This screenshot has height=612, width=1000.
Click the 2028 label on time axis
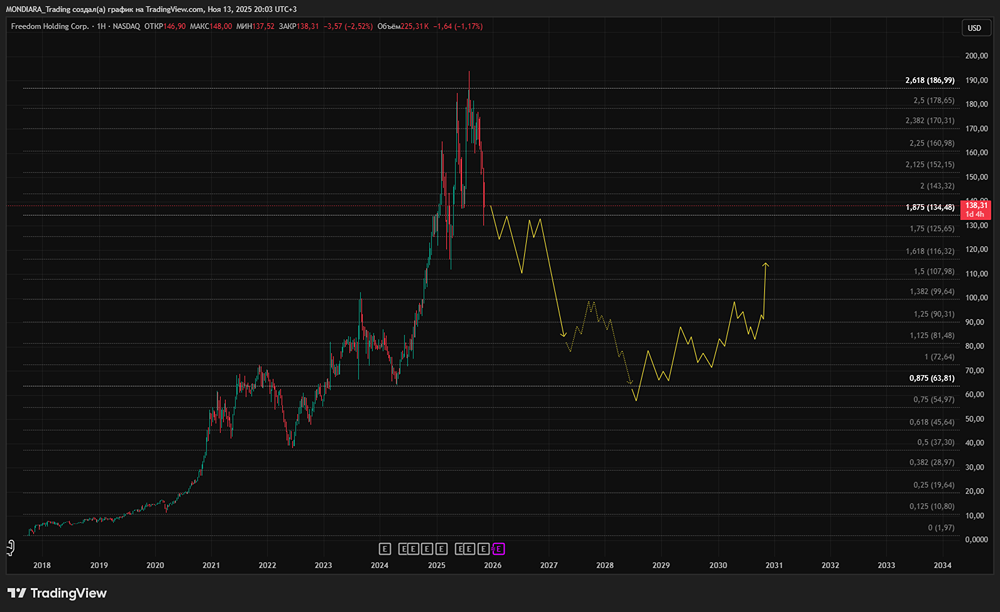point(605,565)
